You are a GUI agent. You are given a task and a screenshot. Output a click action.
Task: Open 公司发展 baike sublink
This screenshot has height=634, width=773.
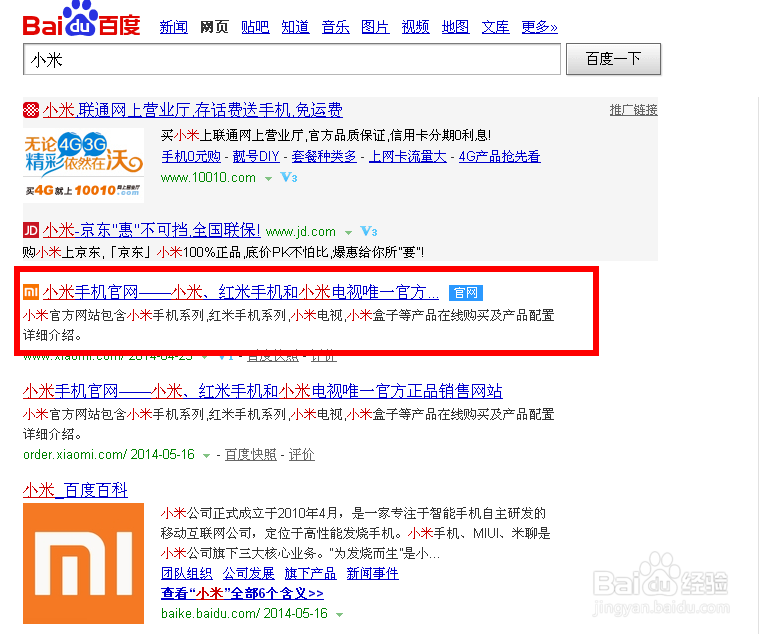(x=248, y=573)
